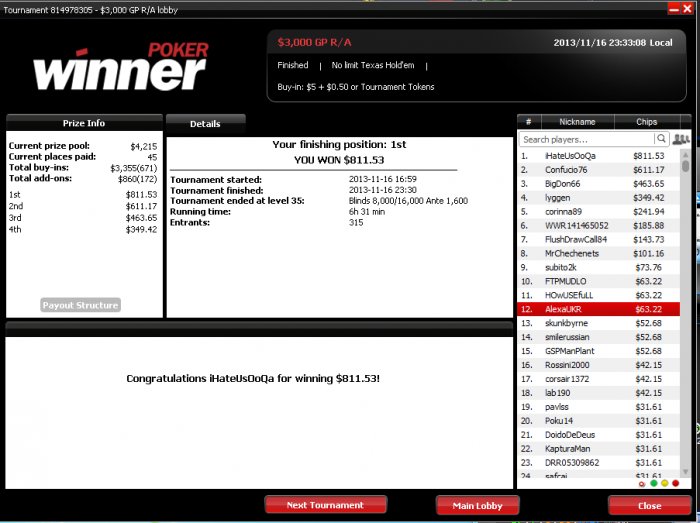Image resolution: width=700 pixels, height=523 pixels.
Task: Select player pavlss row
Action: pyautogui.click(x=599, y=407)
